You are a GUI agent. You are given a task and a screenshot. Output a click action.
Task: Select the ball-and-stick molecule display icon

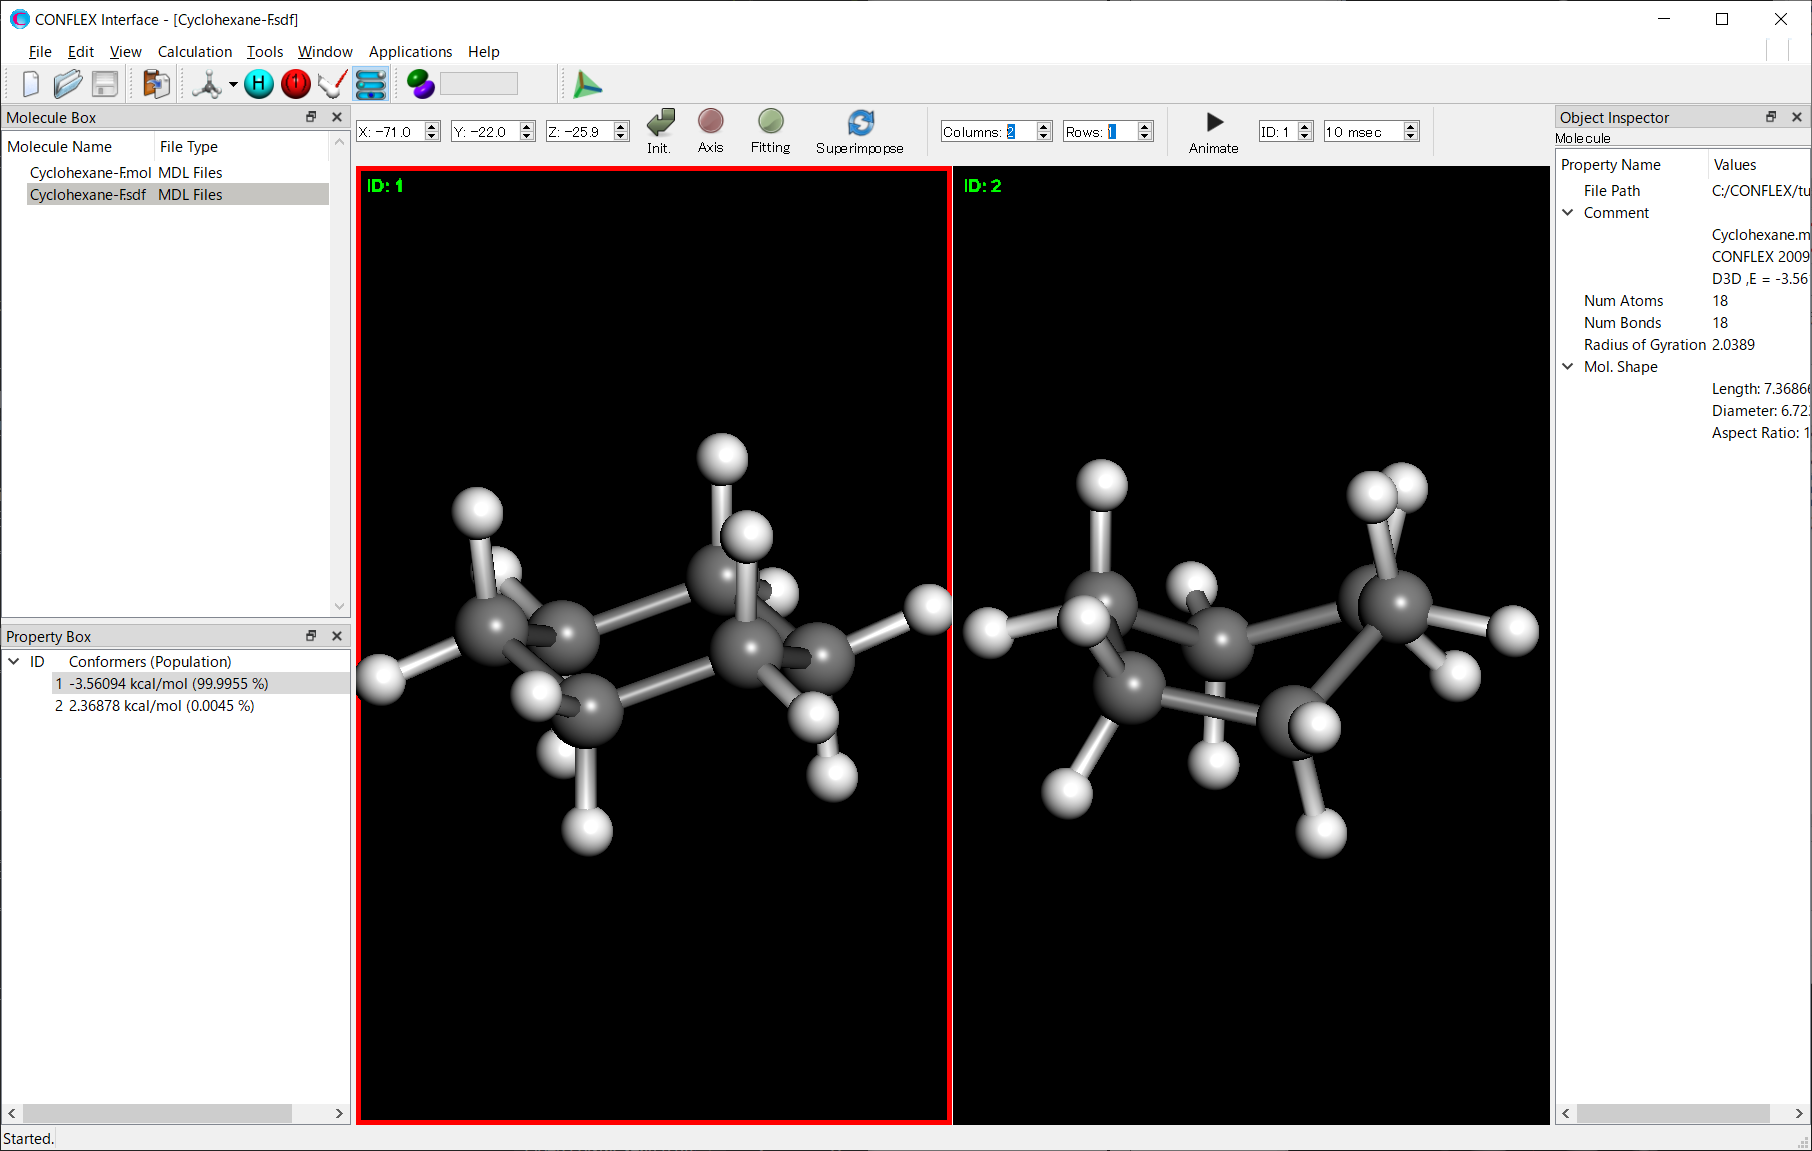[207, 85]
